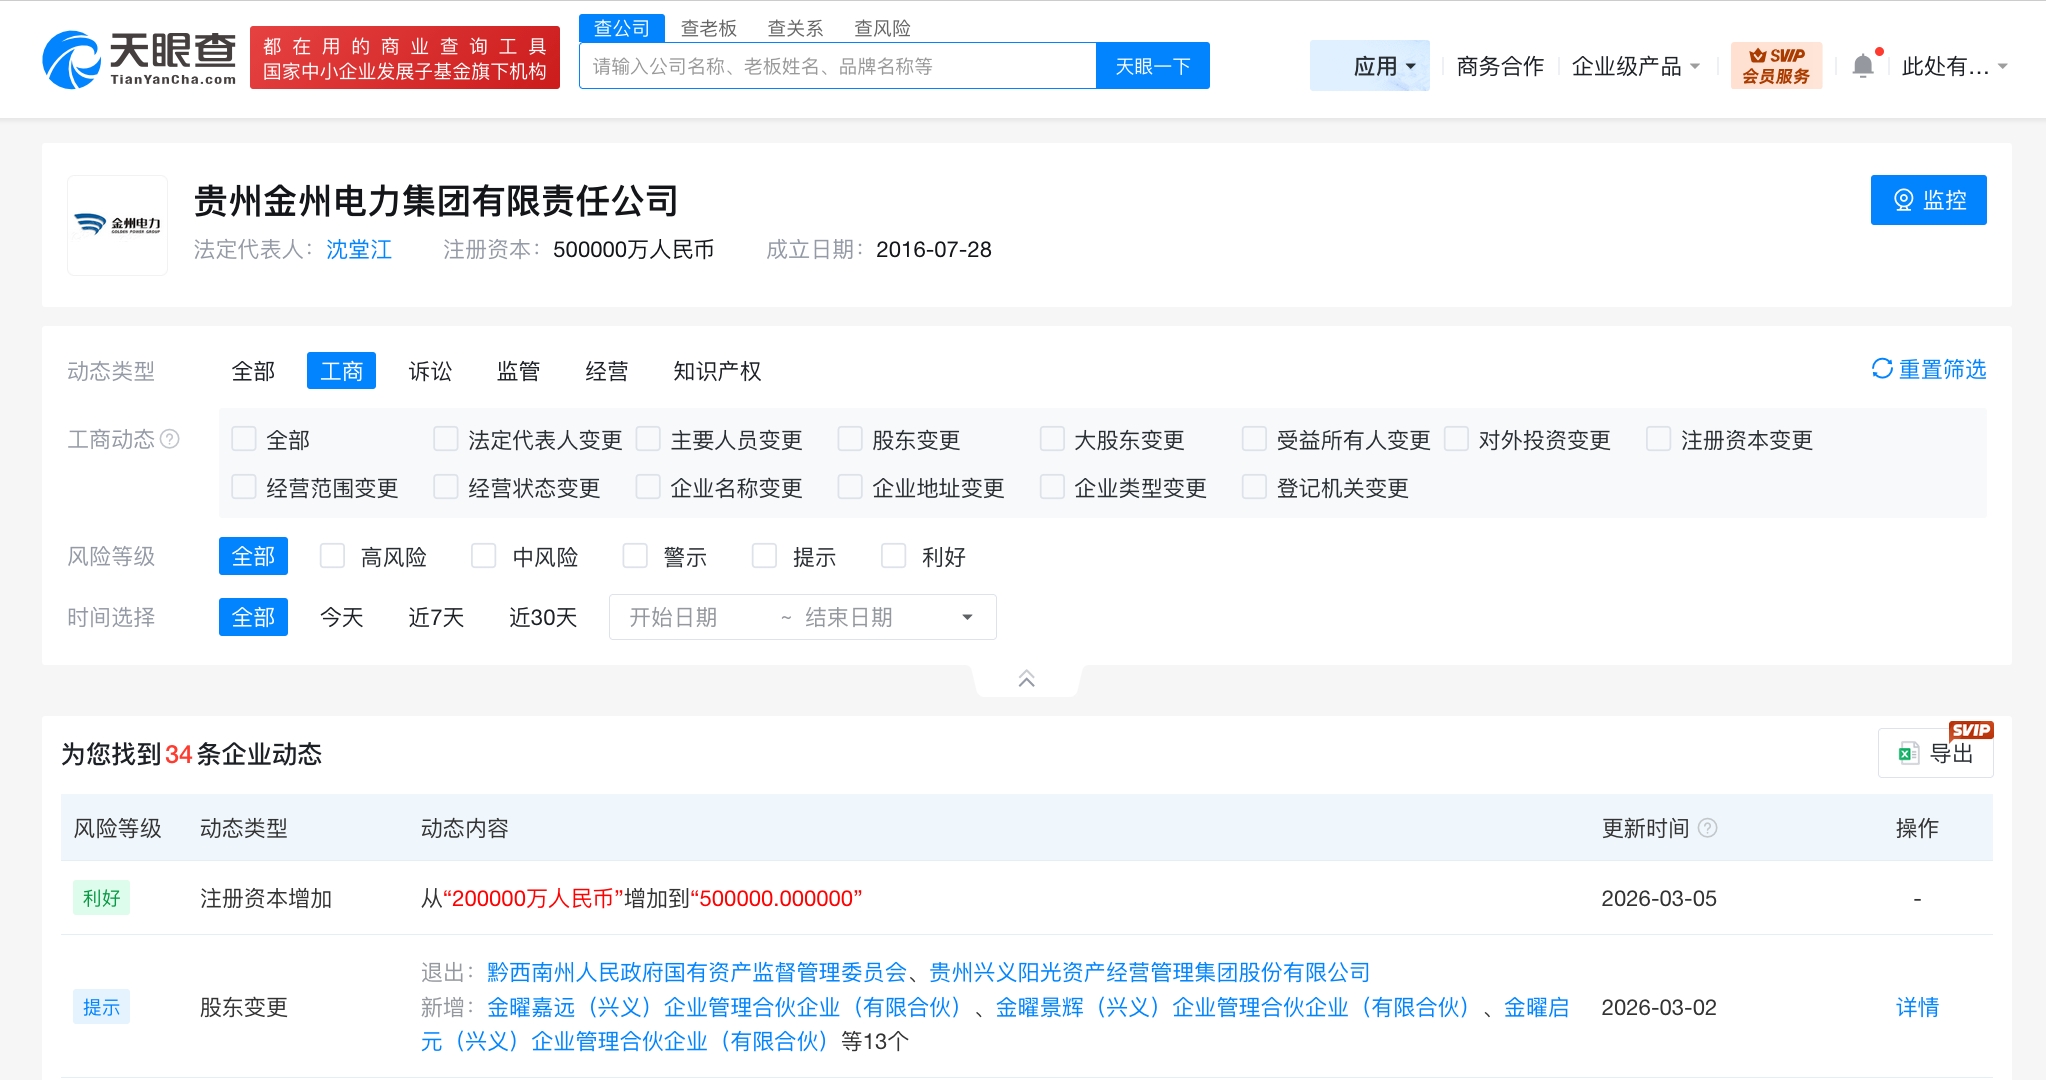
Task: Switch to the 查老板 search tab
Action: 708,28
